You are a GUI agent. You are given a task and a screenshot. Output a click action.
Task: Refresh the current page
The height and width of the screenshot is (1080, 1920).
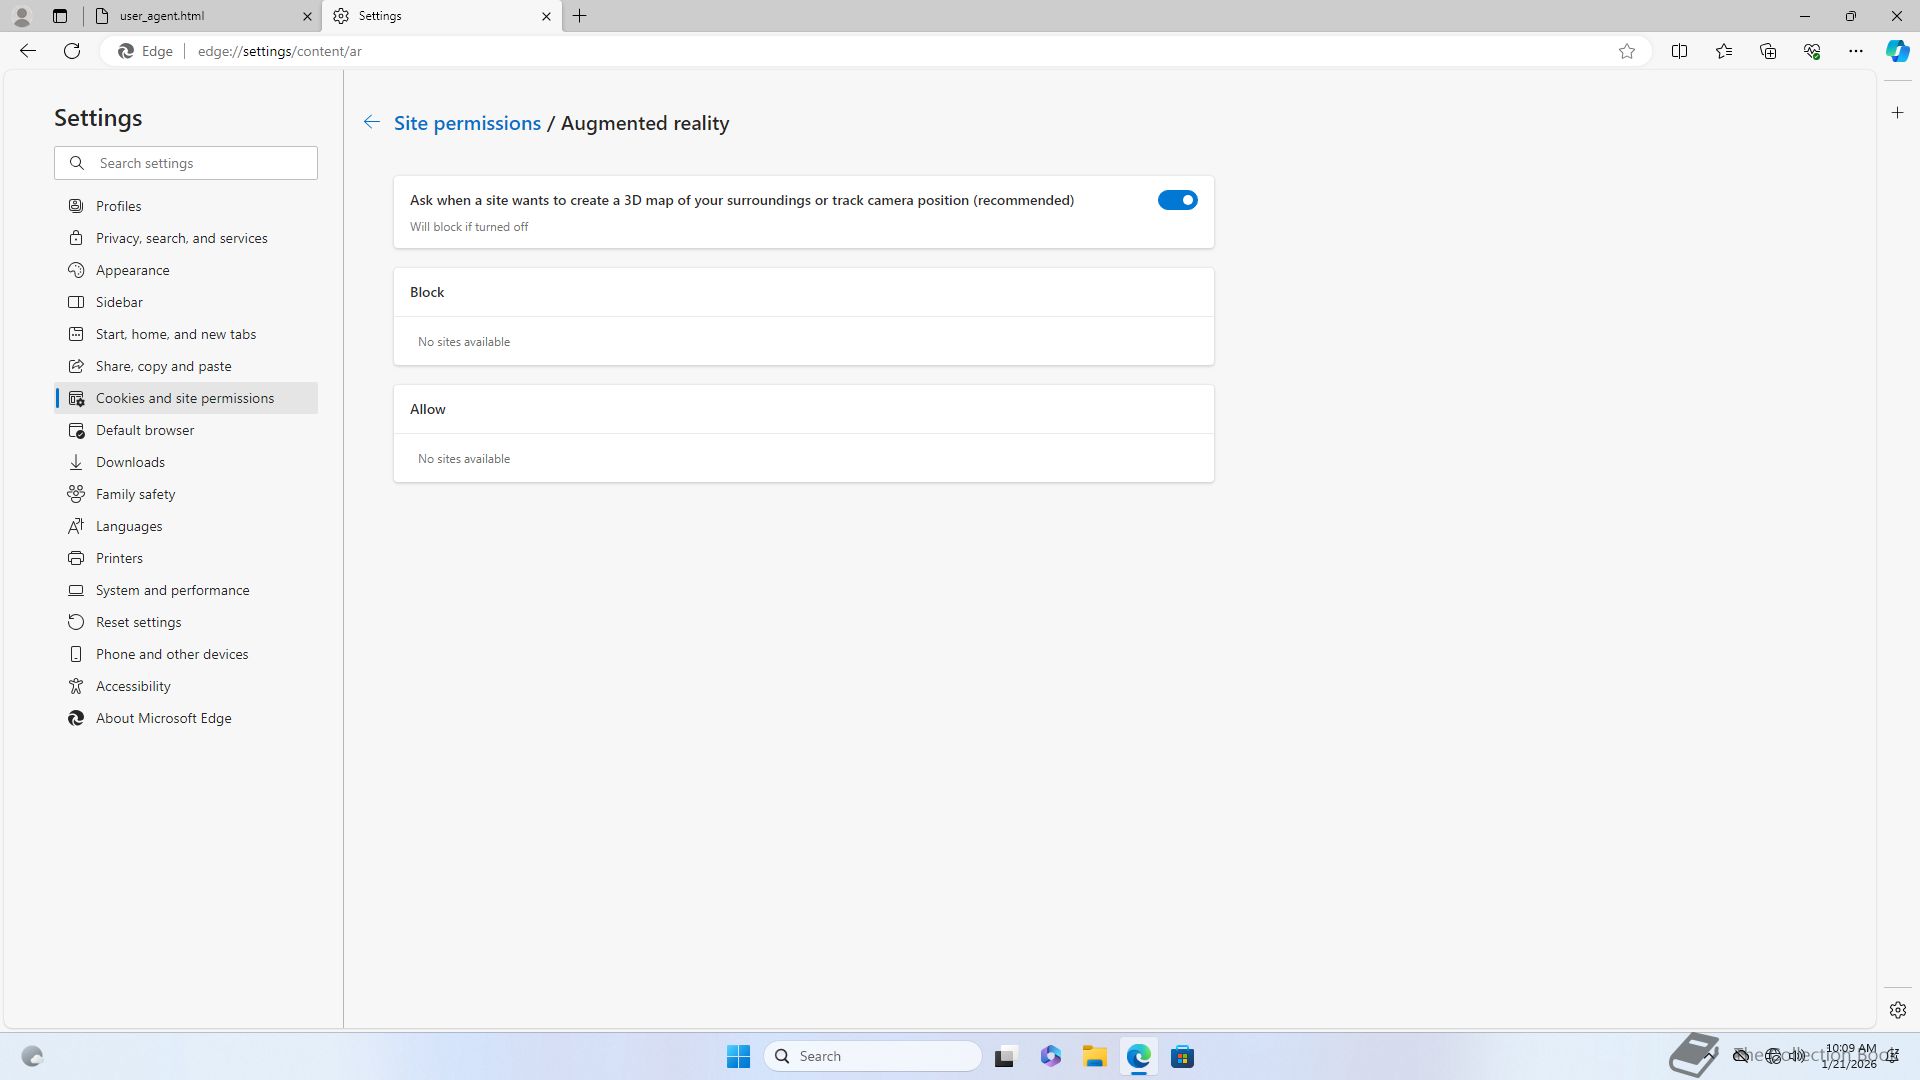[72, 51]
